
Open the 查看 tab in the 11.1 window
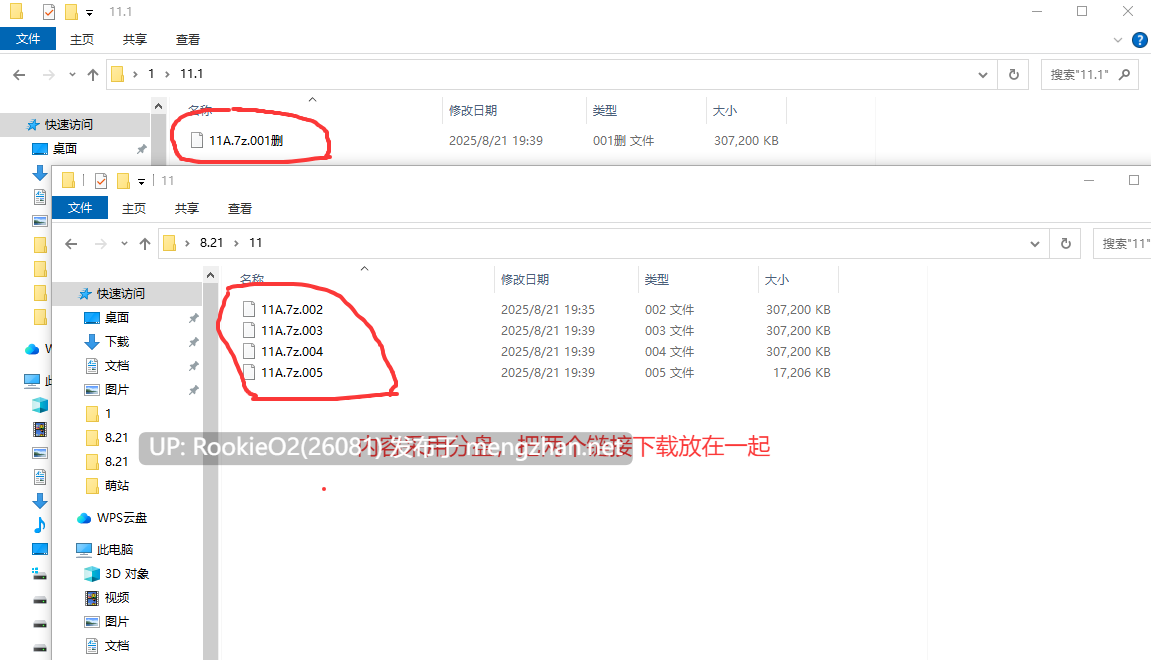pos(187,40)
